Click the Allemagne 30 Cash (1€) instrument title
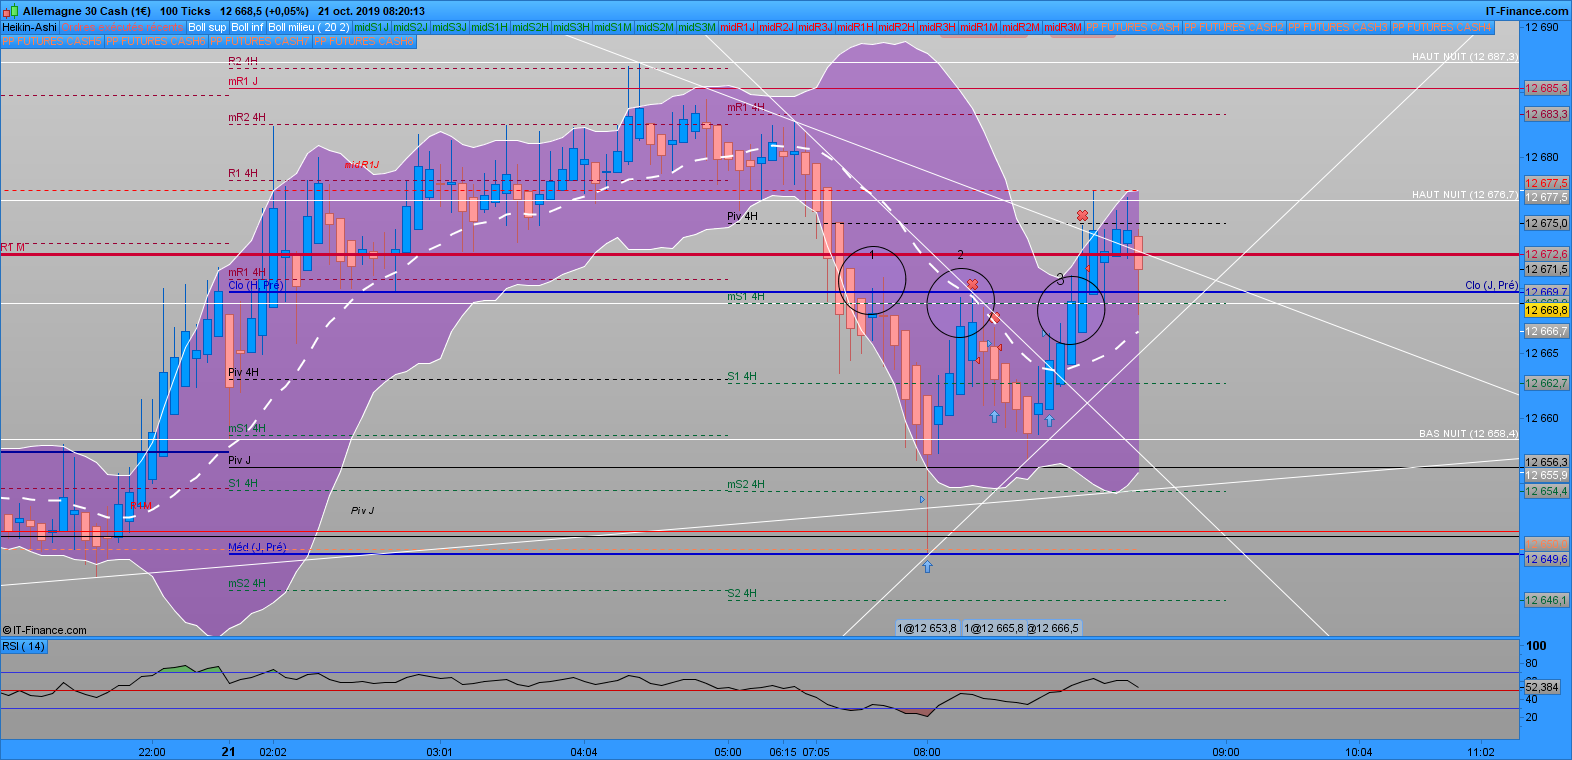This screenshot has width=1572, height=760. tap(87, 11)
